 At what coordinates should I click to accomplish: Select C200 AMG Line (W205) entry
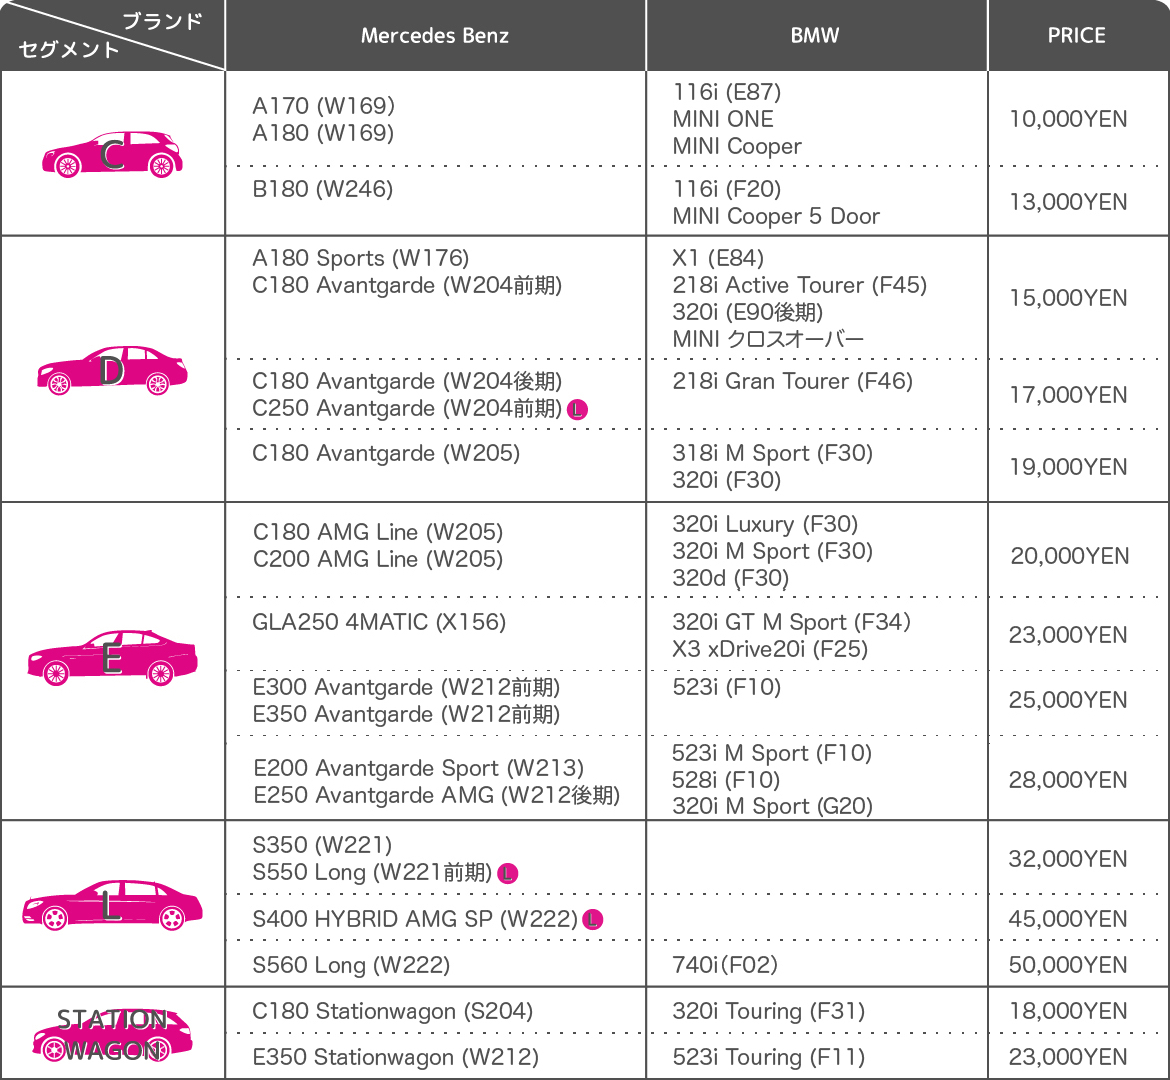point(378,559)
